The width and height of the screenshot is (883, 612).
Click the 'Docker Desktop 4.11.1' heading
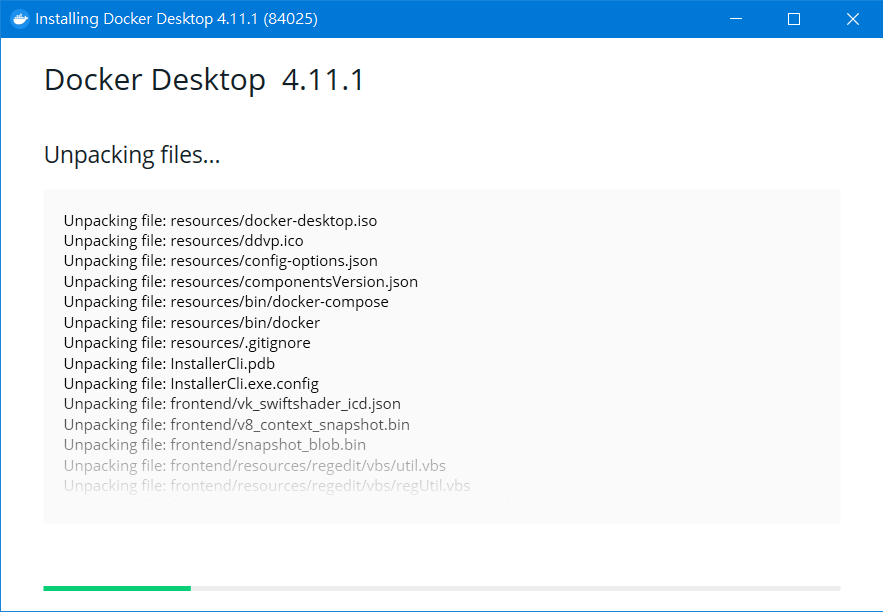(x=204, y=79)
